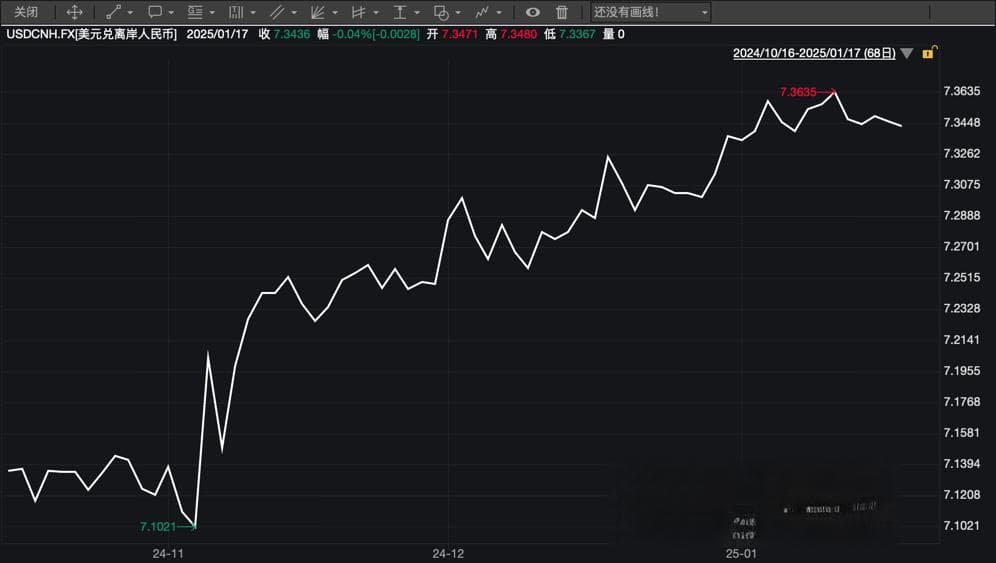
Task: Click the 7.1021 low price marker
Action: (x=158, y=527)
